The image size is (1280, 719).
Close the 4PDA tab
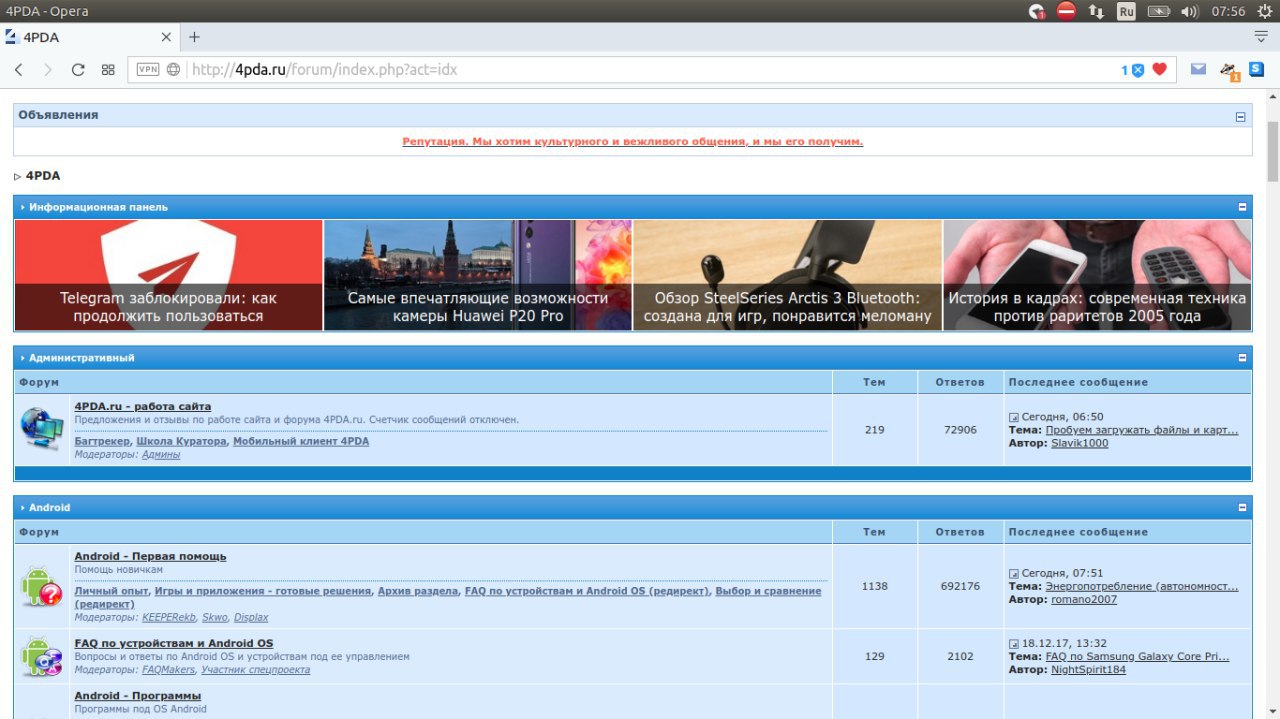coord(166,37)
